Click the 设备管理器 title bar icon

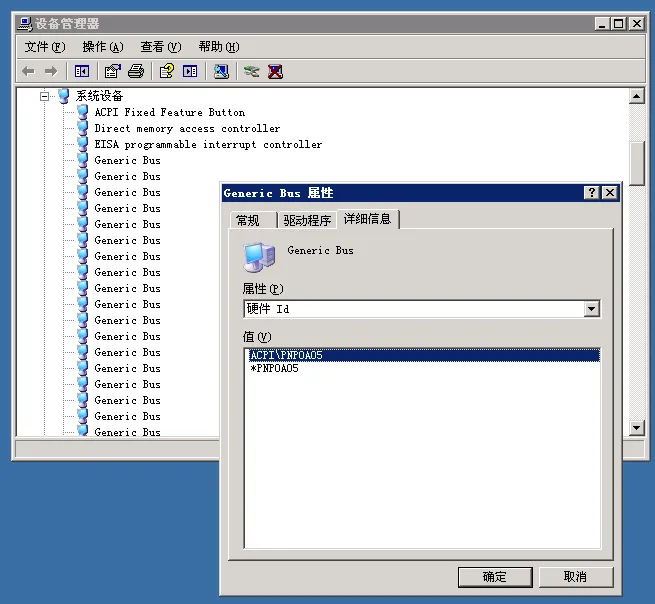[25, 24]
